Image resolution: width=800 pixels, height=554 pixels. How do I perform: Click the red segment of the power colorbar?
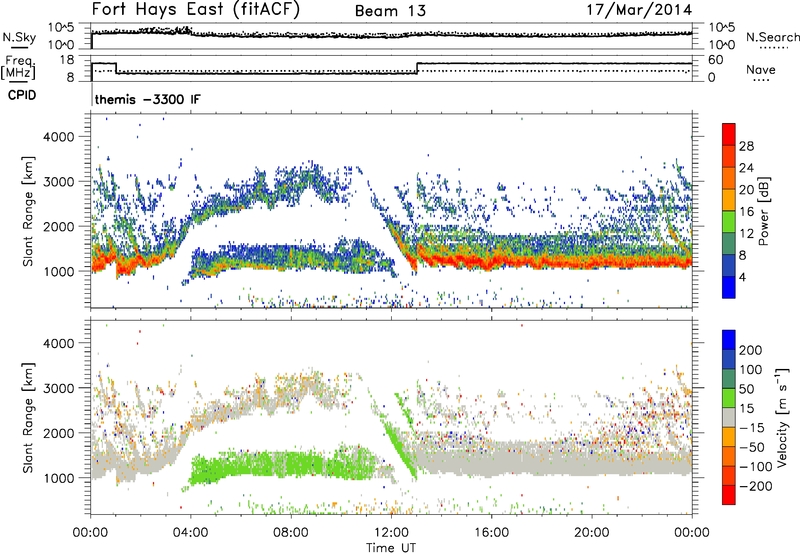click(x=729, y=135)
